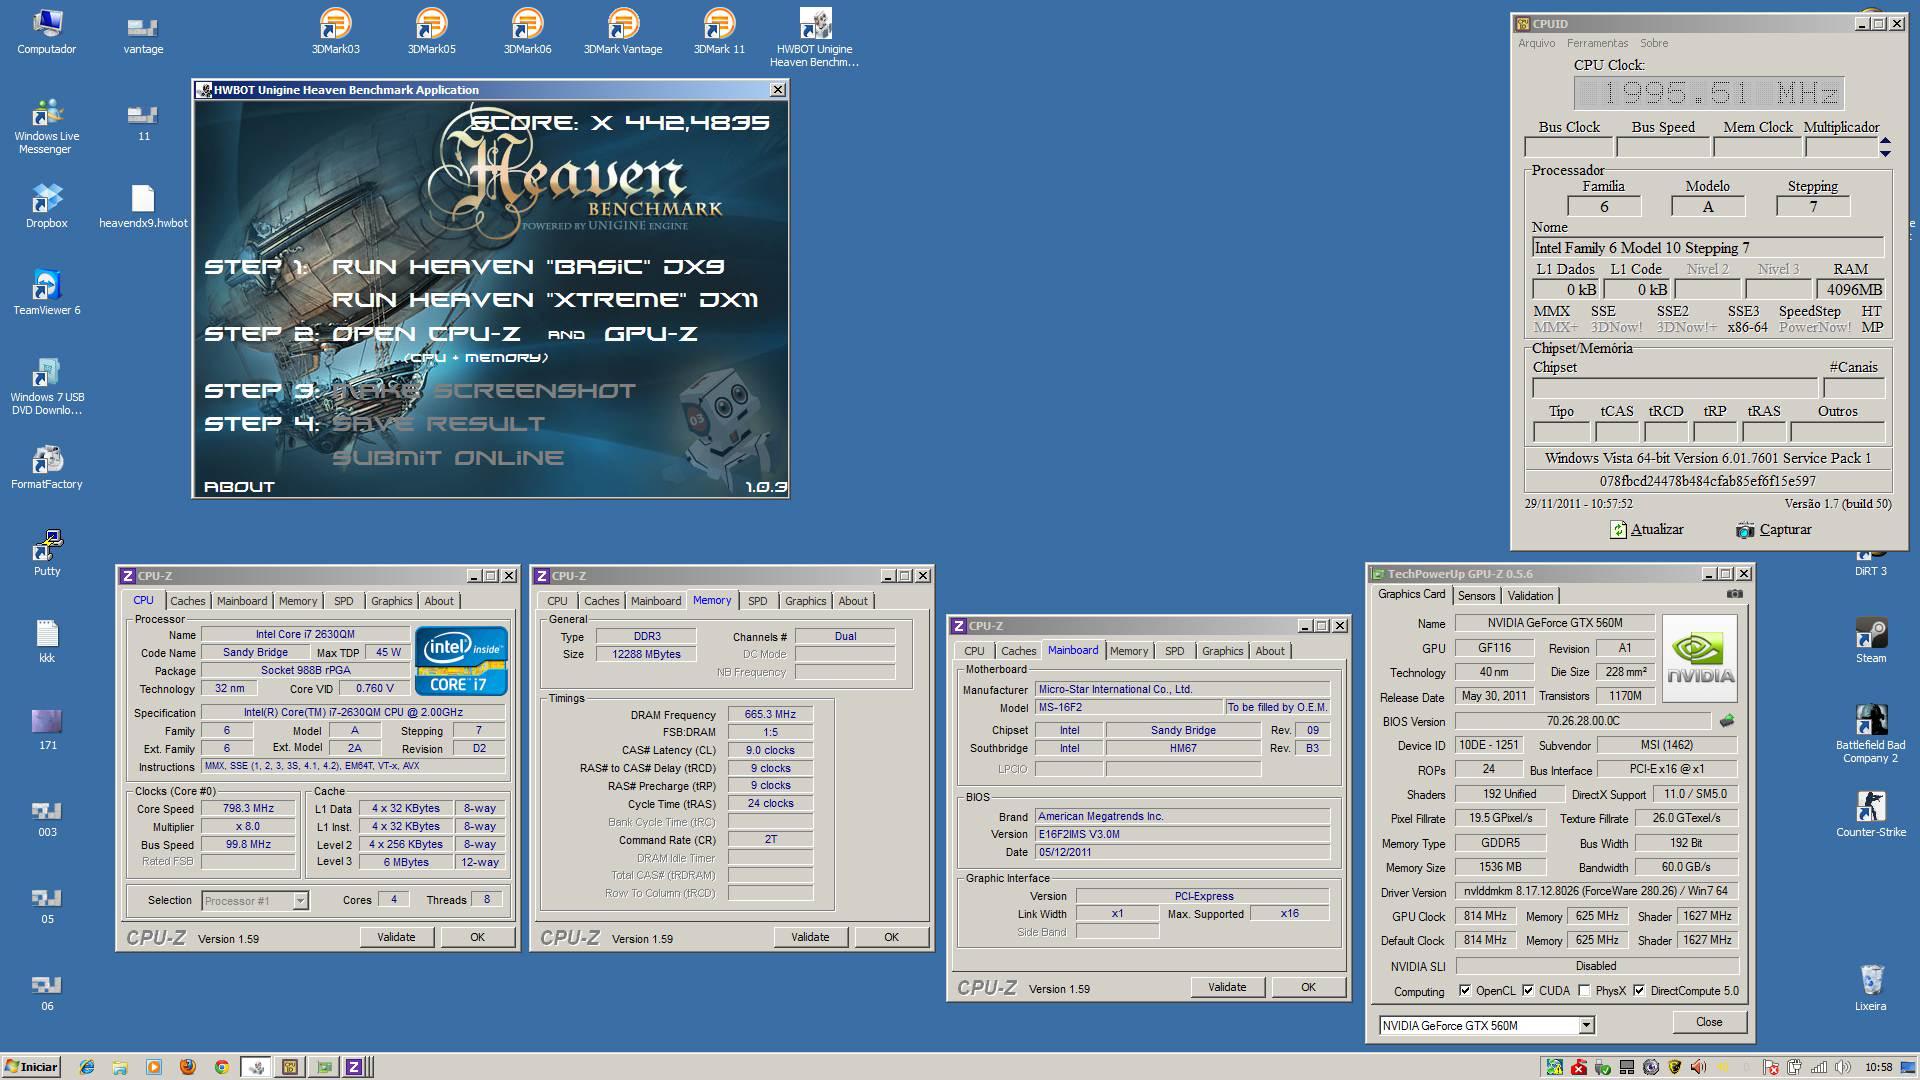
Task: Switch to Sensors tab in GPU-Z
Action: [x=1476, y=596]
